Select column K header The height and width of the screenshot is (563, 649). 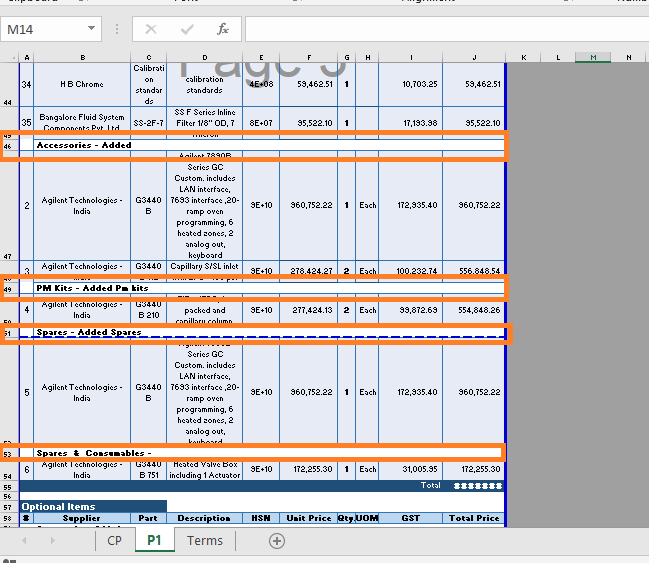click(524, 58)
